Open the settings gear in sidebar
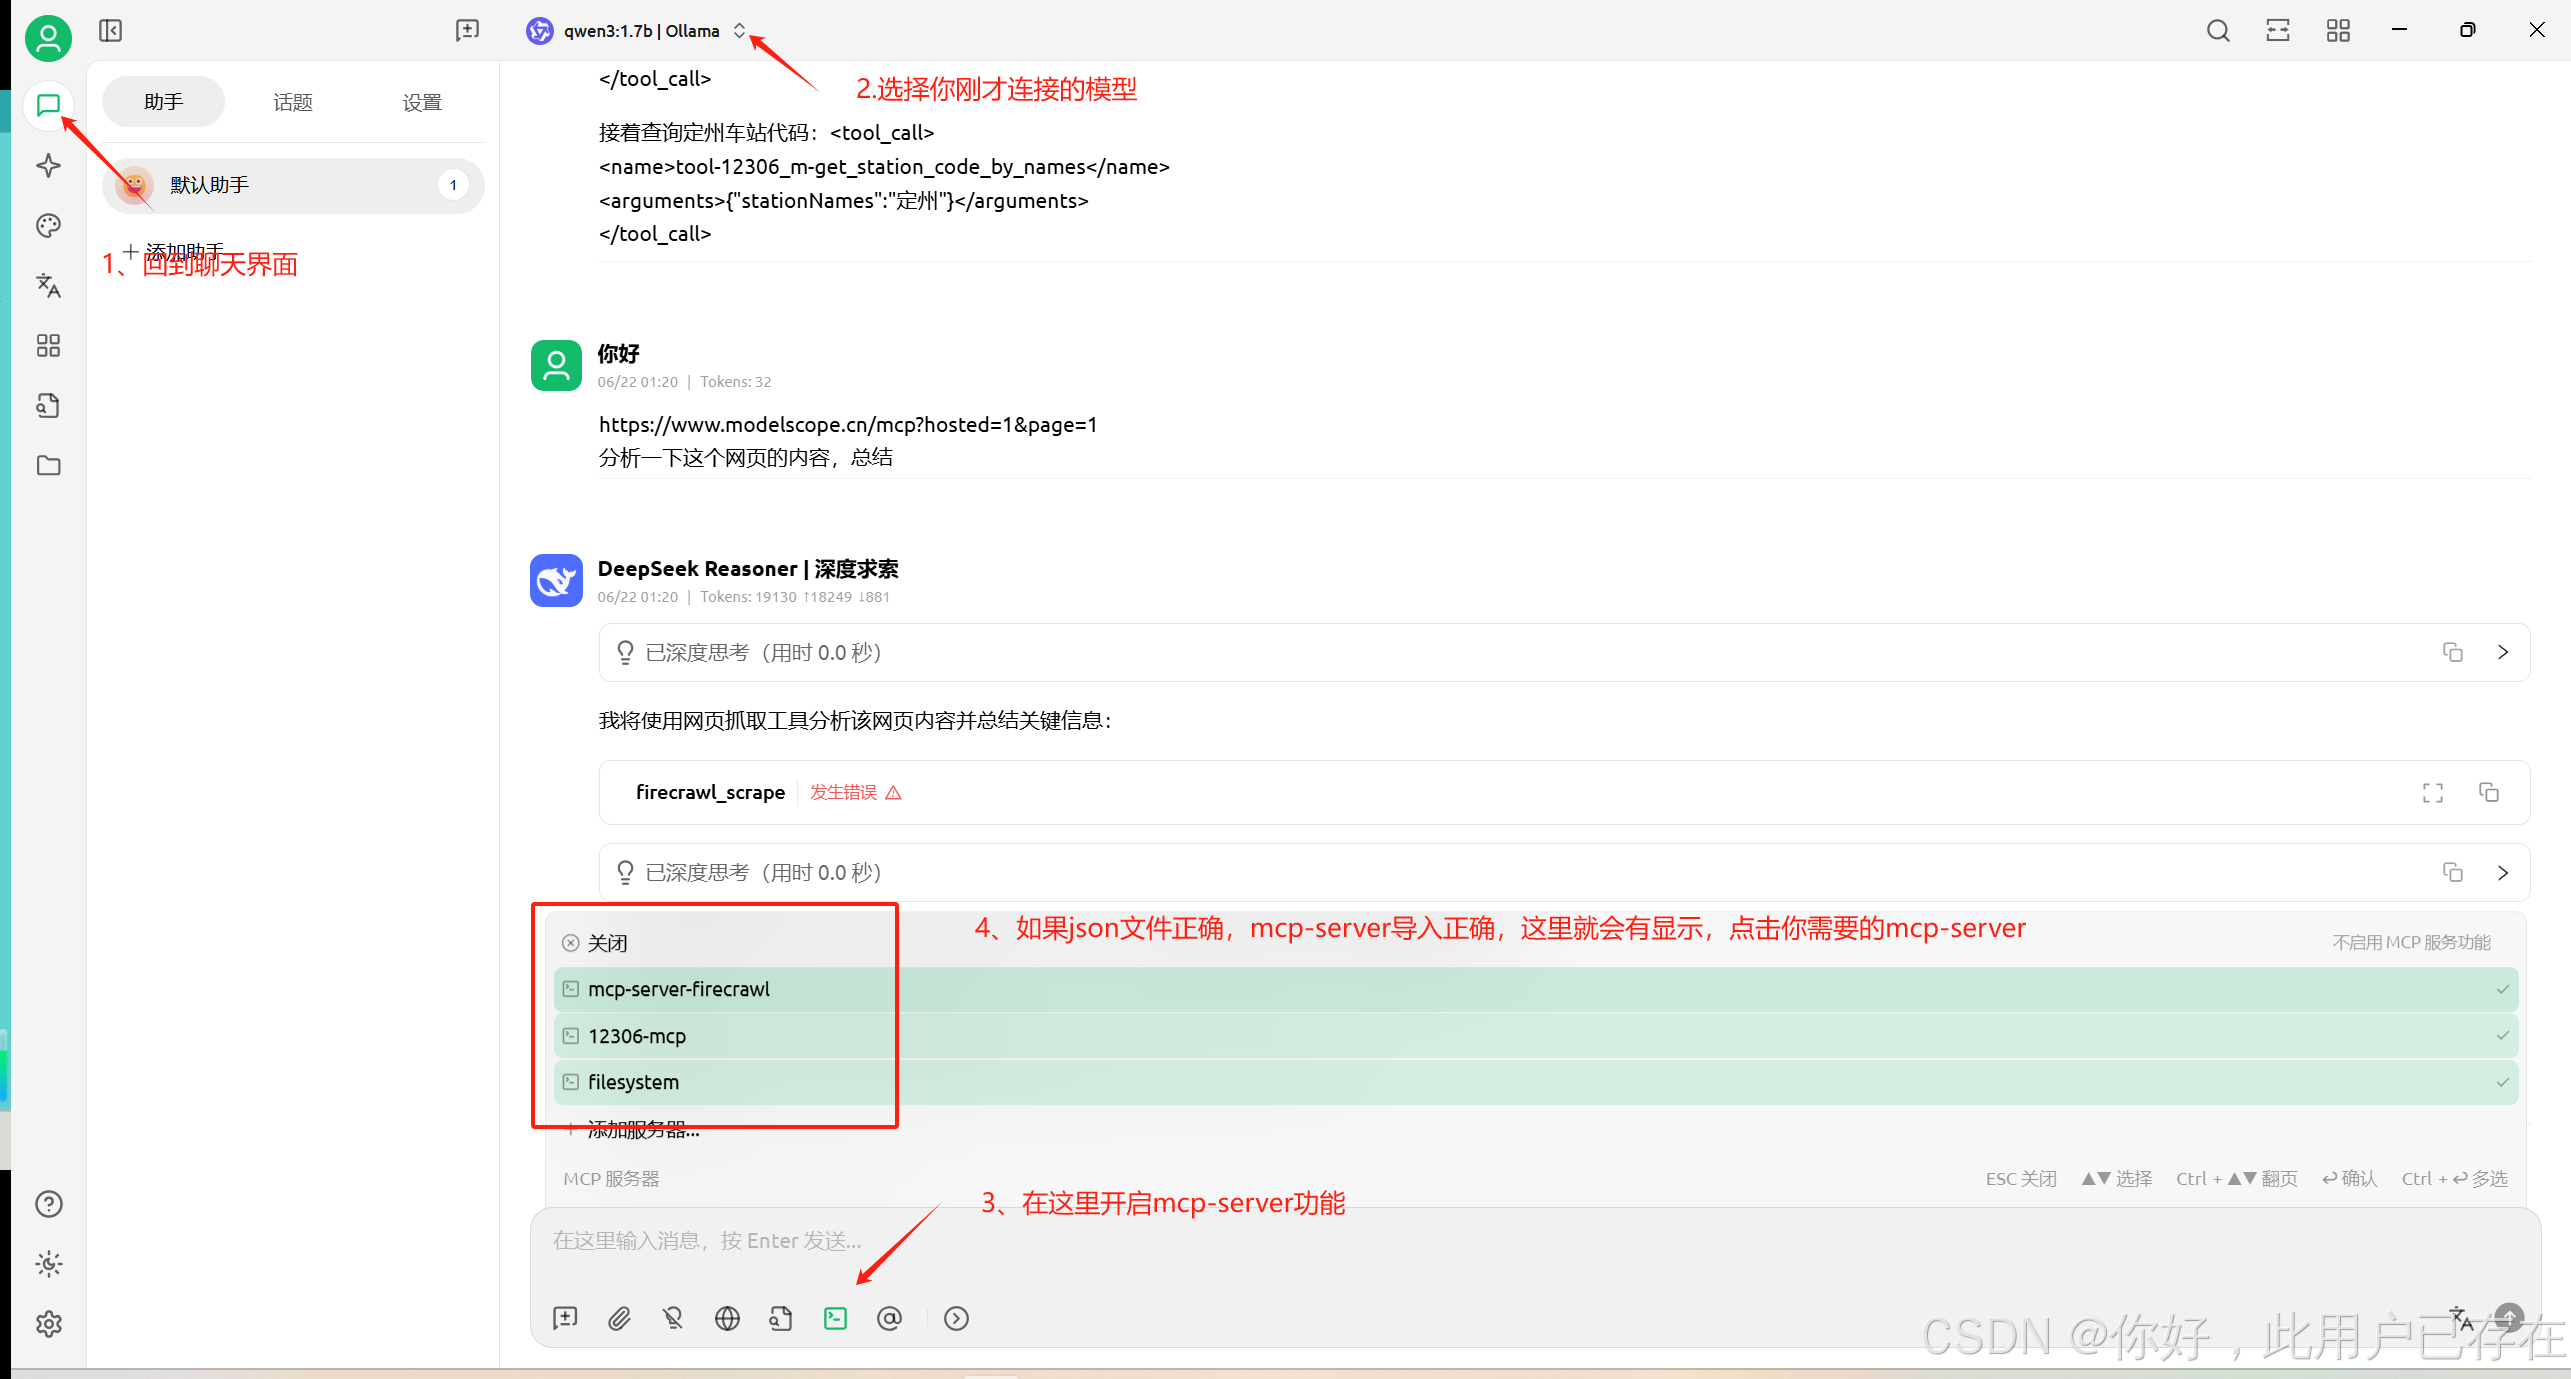This screenshot has width=2571, height=1379. coord(48,1324)
